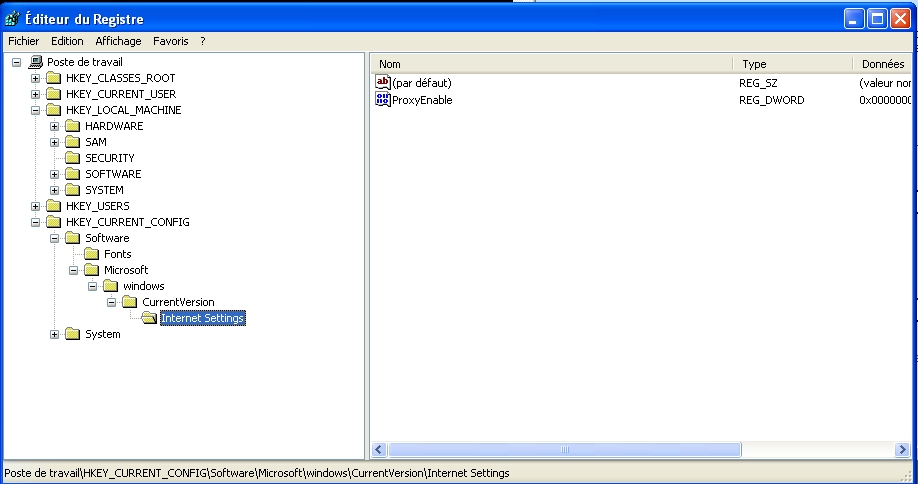Expand the HARDWARE key
918x484 pixels.
pos(54,126)
